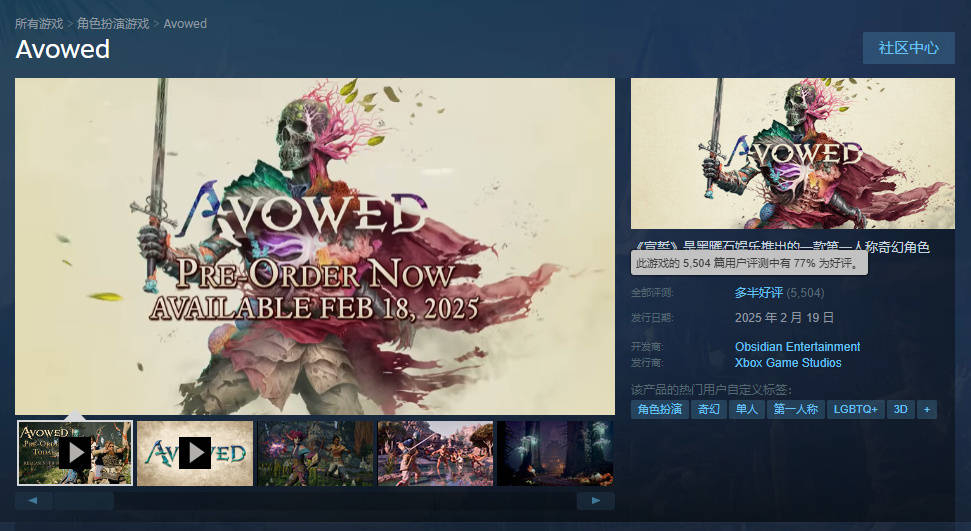Open publisher Xbox Game Studios page

[788, 362]
